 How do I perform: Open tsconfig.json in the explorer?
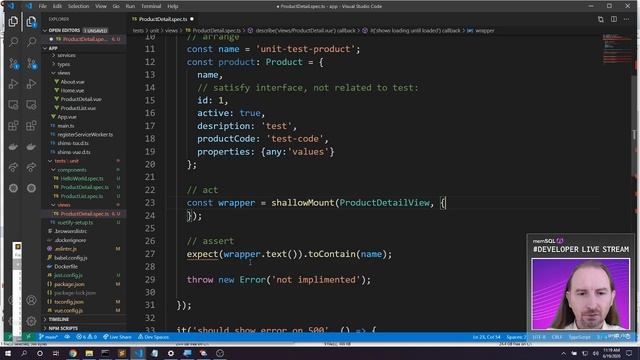coord(69,302)
